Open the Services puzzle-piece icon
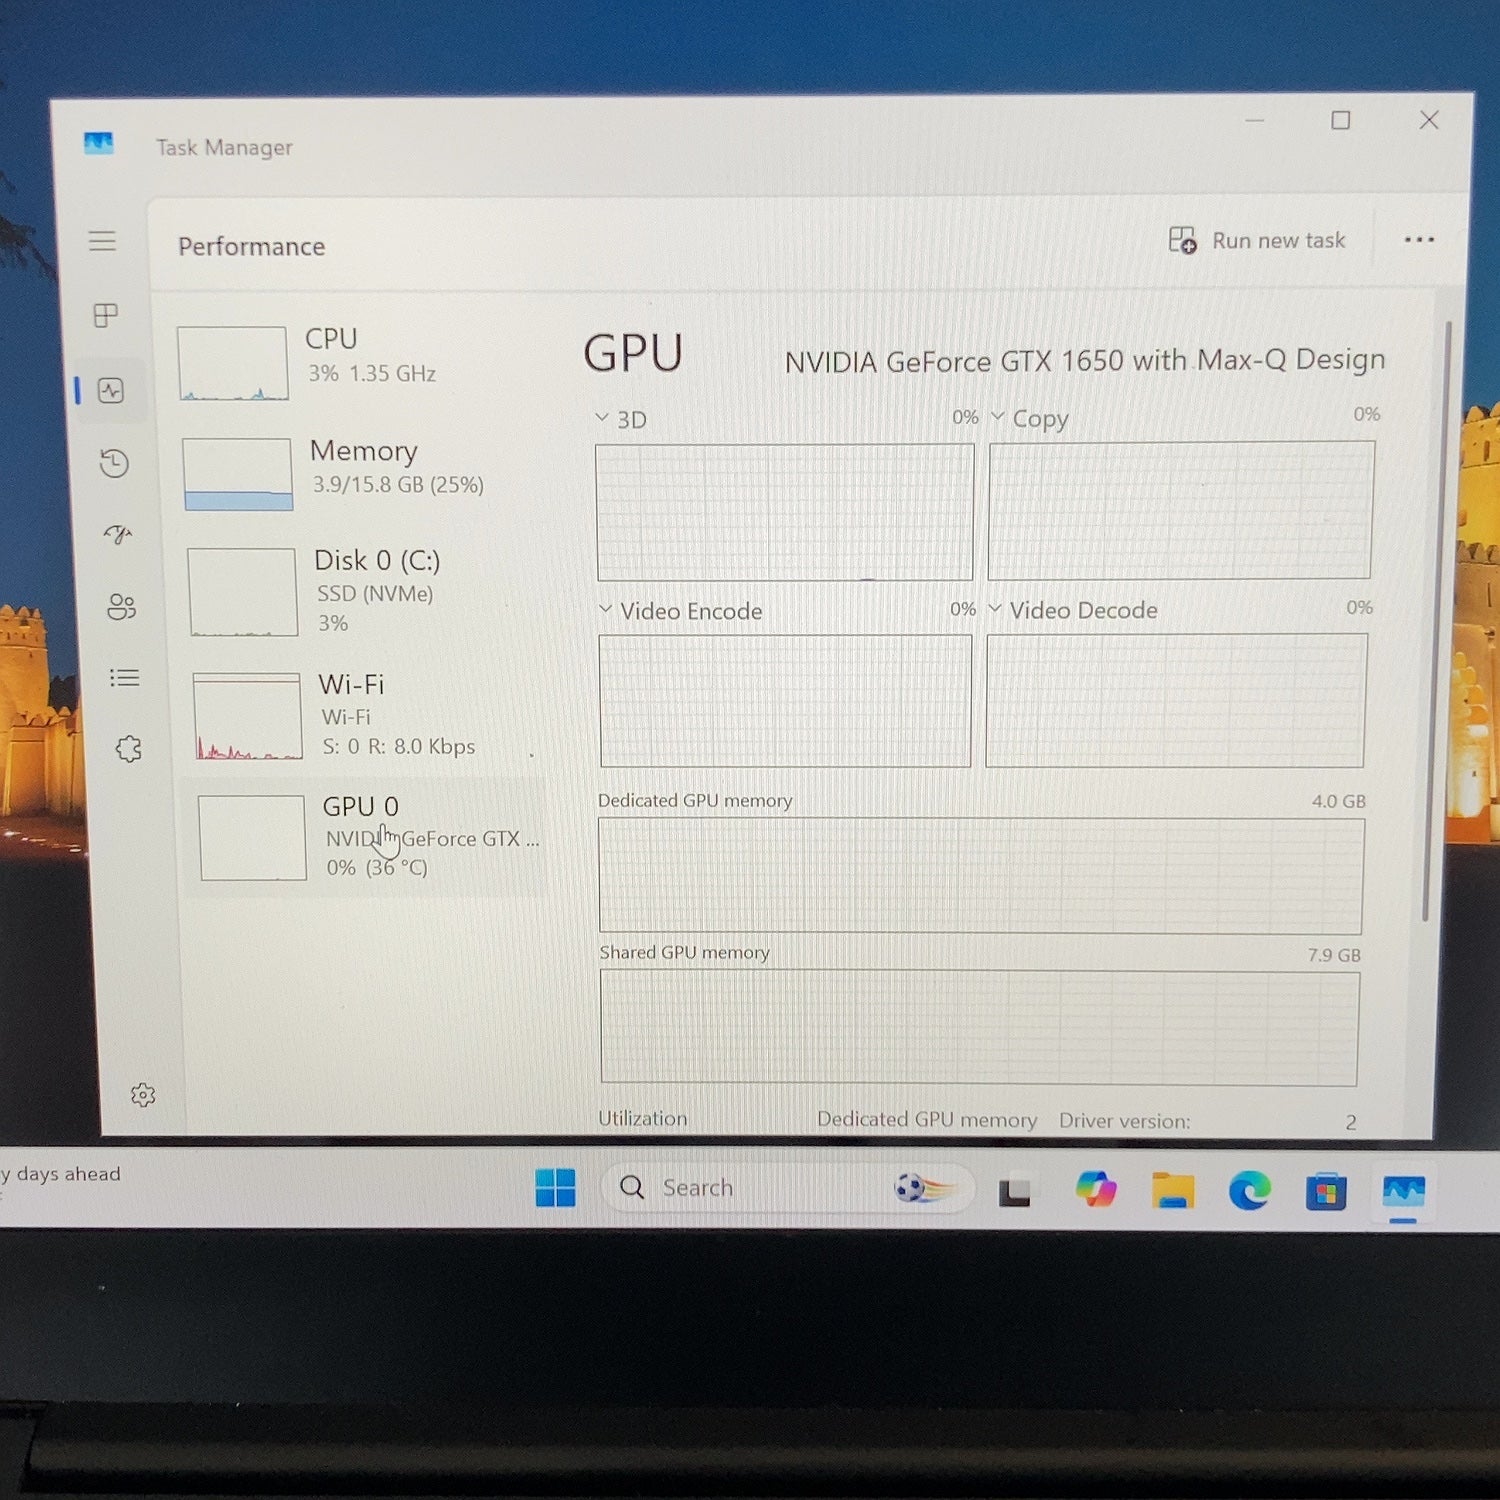1500x1500 pixels. 128,749
